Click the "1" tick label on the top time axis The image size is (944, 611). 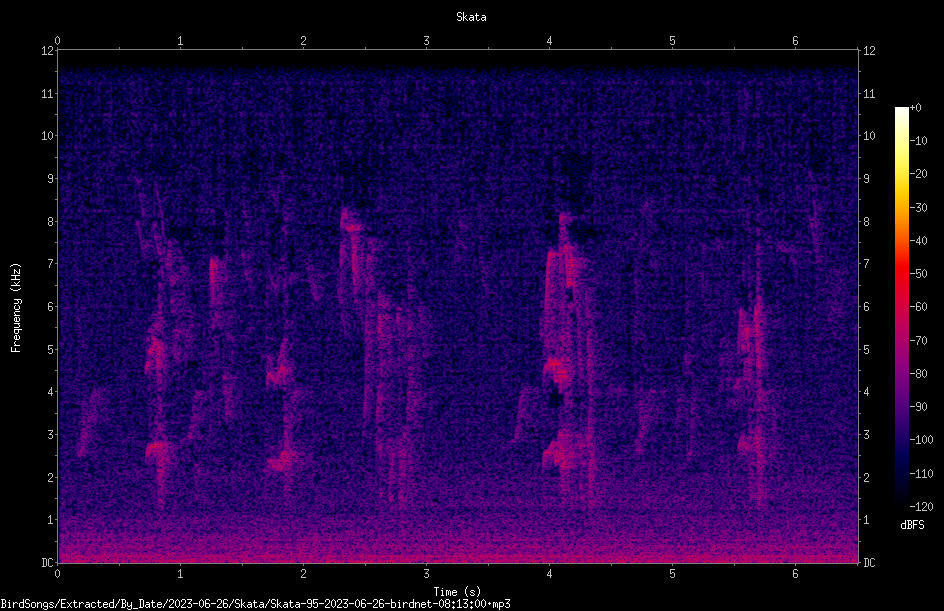click(x=180, y=41)
